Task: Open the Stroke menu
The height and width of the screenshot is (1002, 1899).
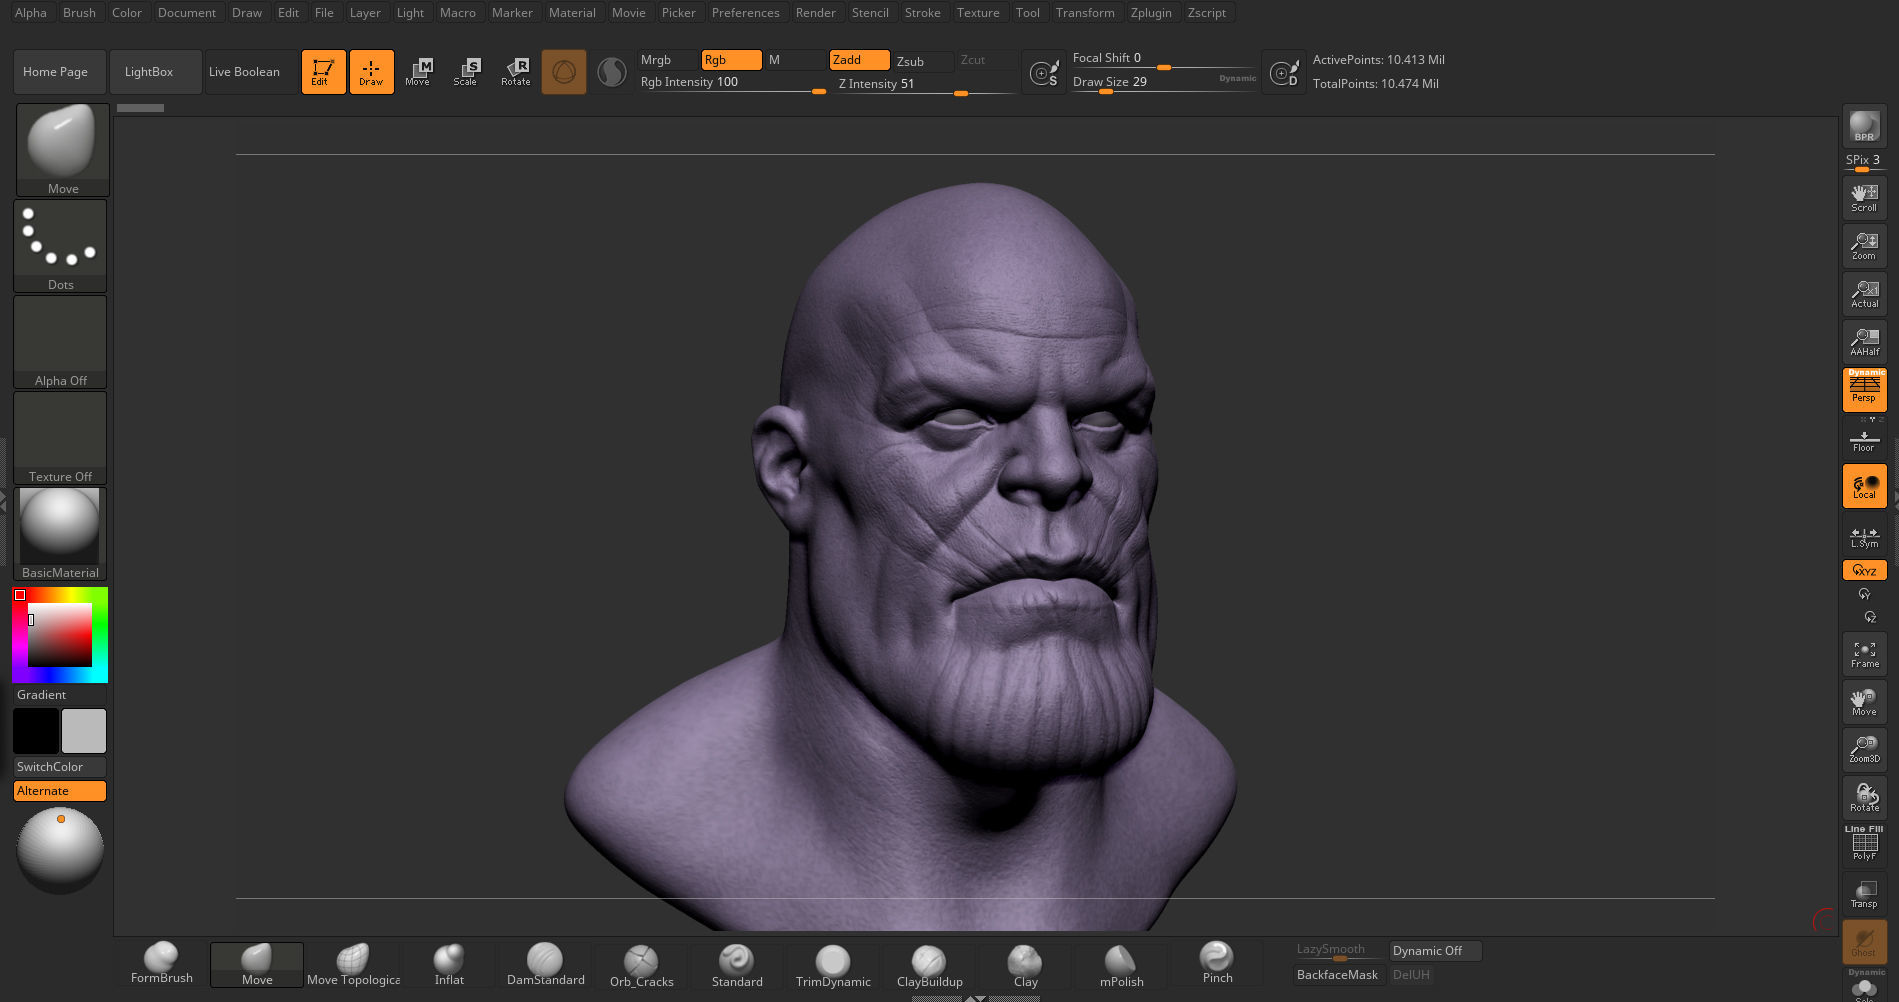Action: coord(922,13)
